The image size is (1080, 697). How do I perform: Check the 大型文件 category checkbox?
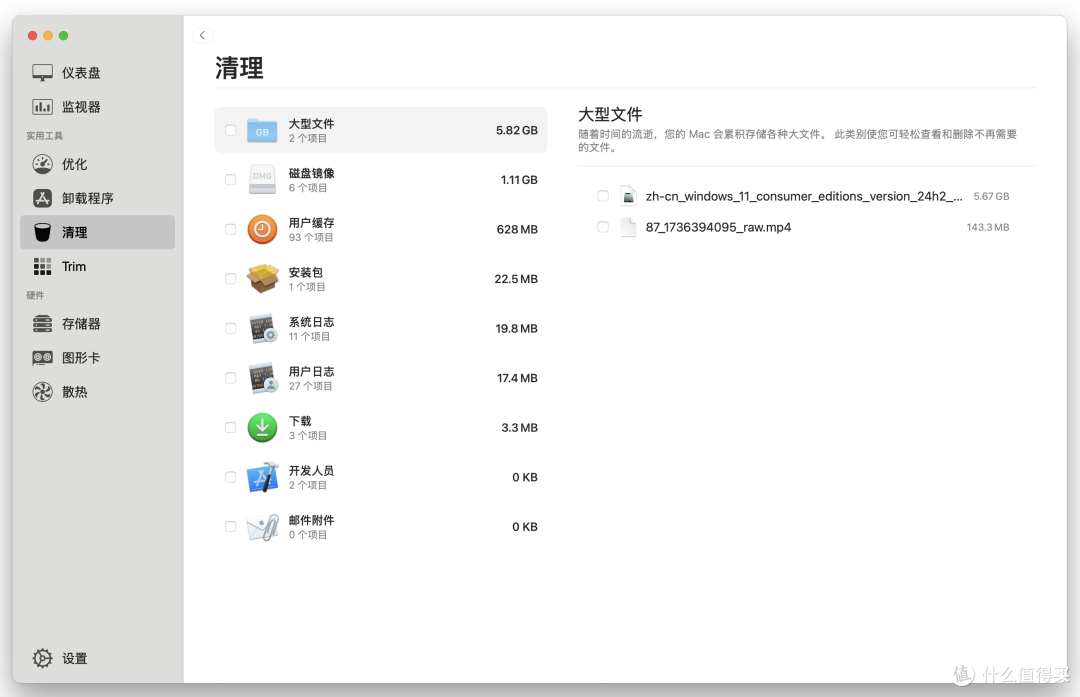[231, 130]
